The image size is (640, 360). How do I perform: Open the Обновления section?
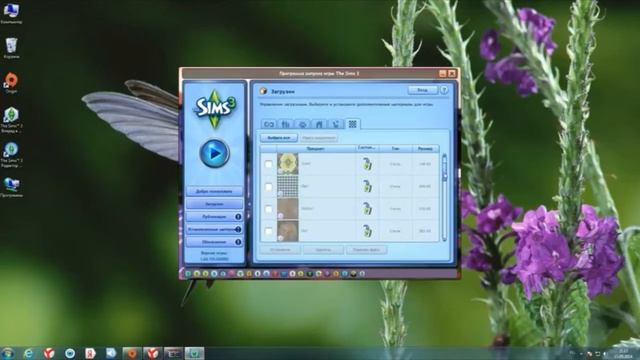click(214, 242)
